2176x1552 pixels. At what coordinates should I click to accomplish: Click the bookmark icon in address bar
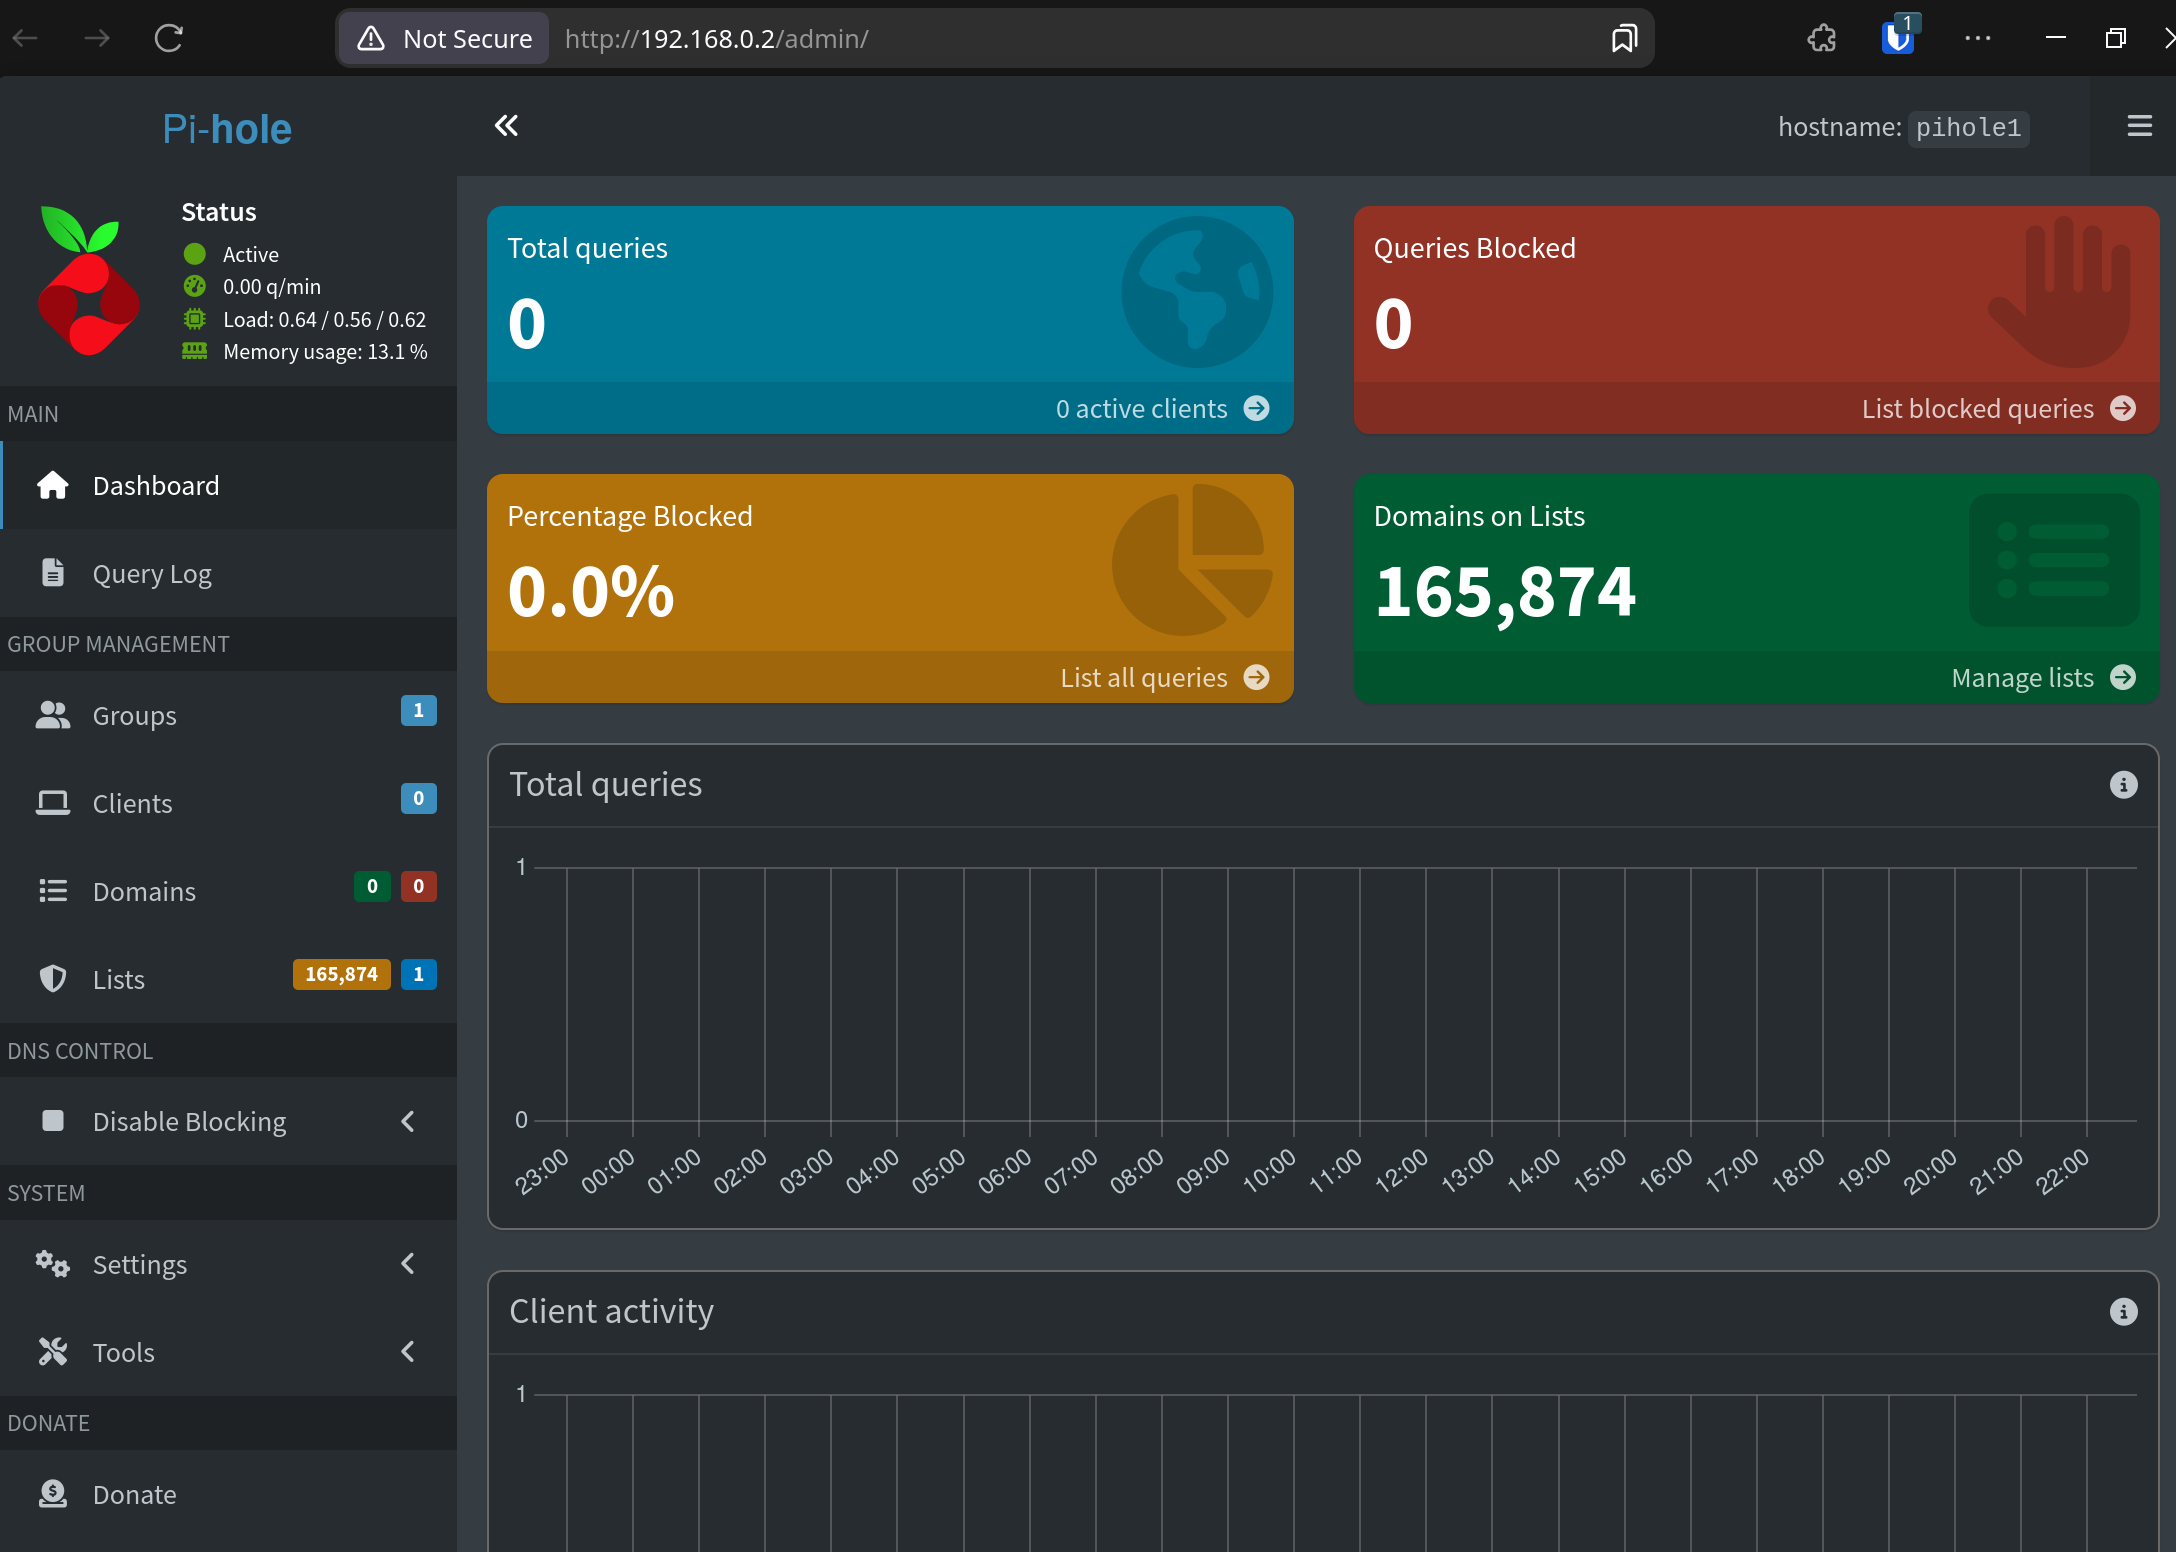click(x=1624, y=39)
